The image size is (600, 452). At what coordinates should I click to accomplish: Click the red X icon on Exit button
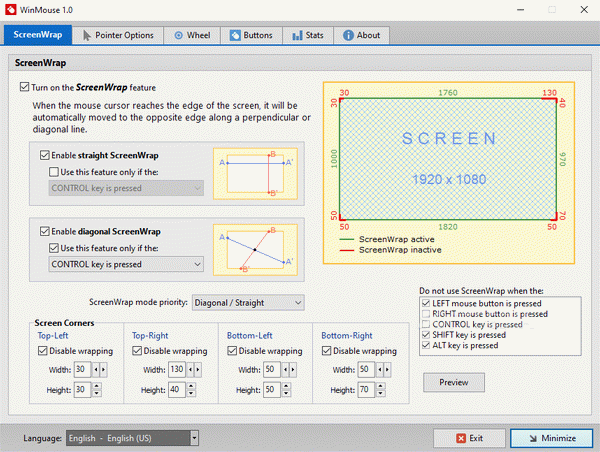[461, 438]
